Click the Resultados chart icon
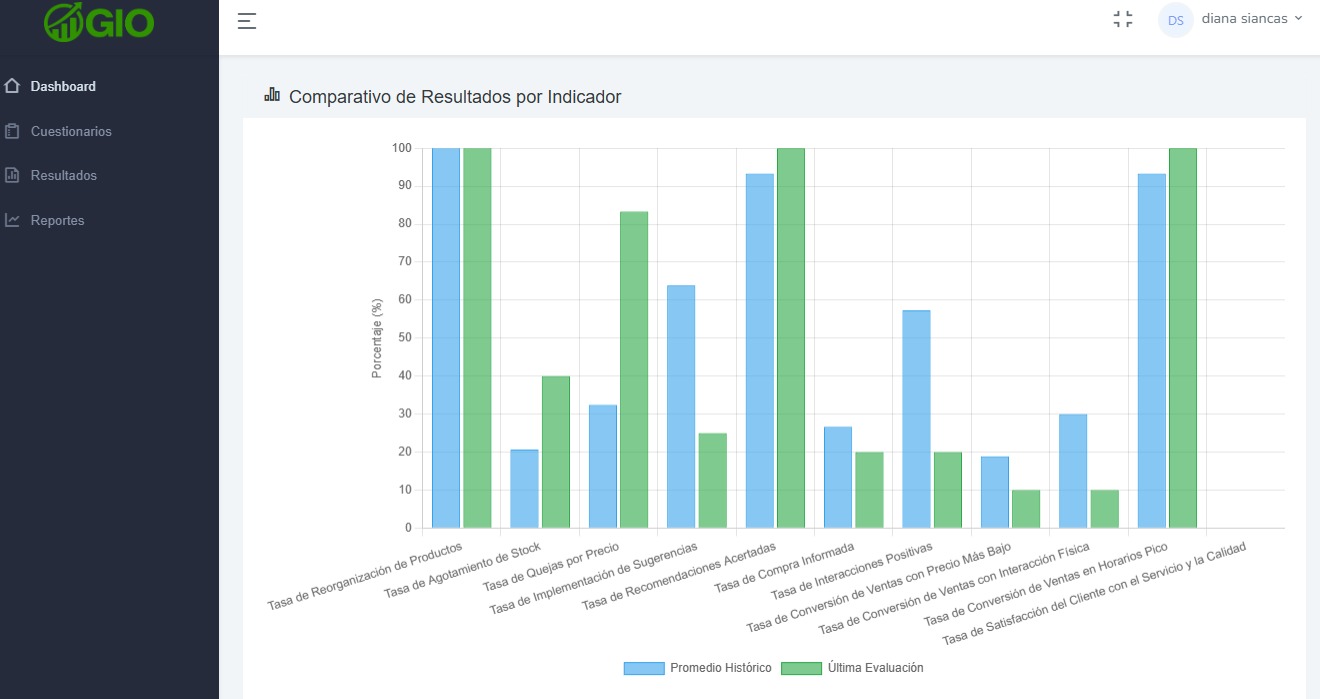This screenshot has height=699, width=1320. coord(12,175)
